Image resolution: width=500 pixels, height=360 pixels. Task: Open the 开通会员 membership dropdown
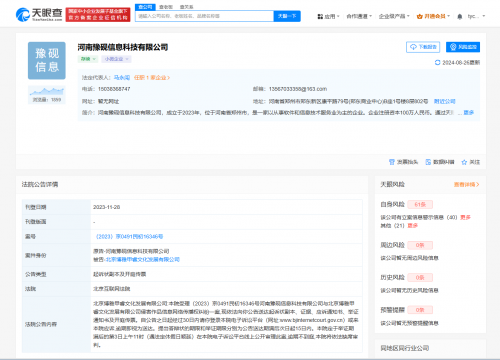pos(433,16)
